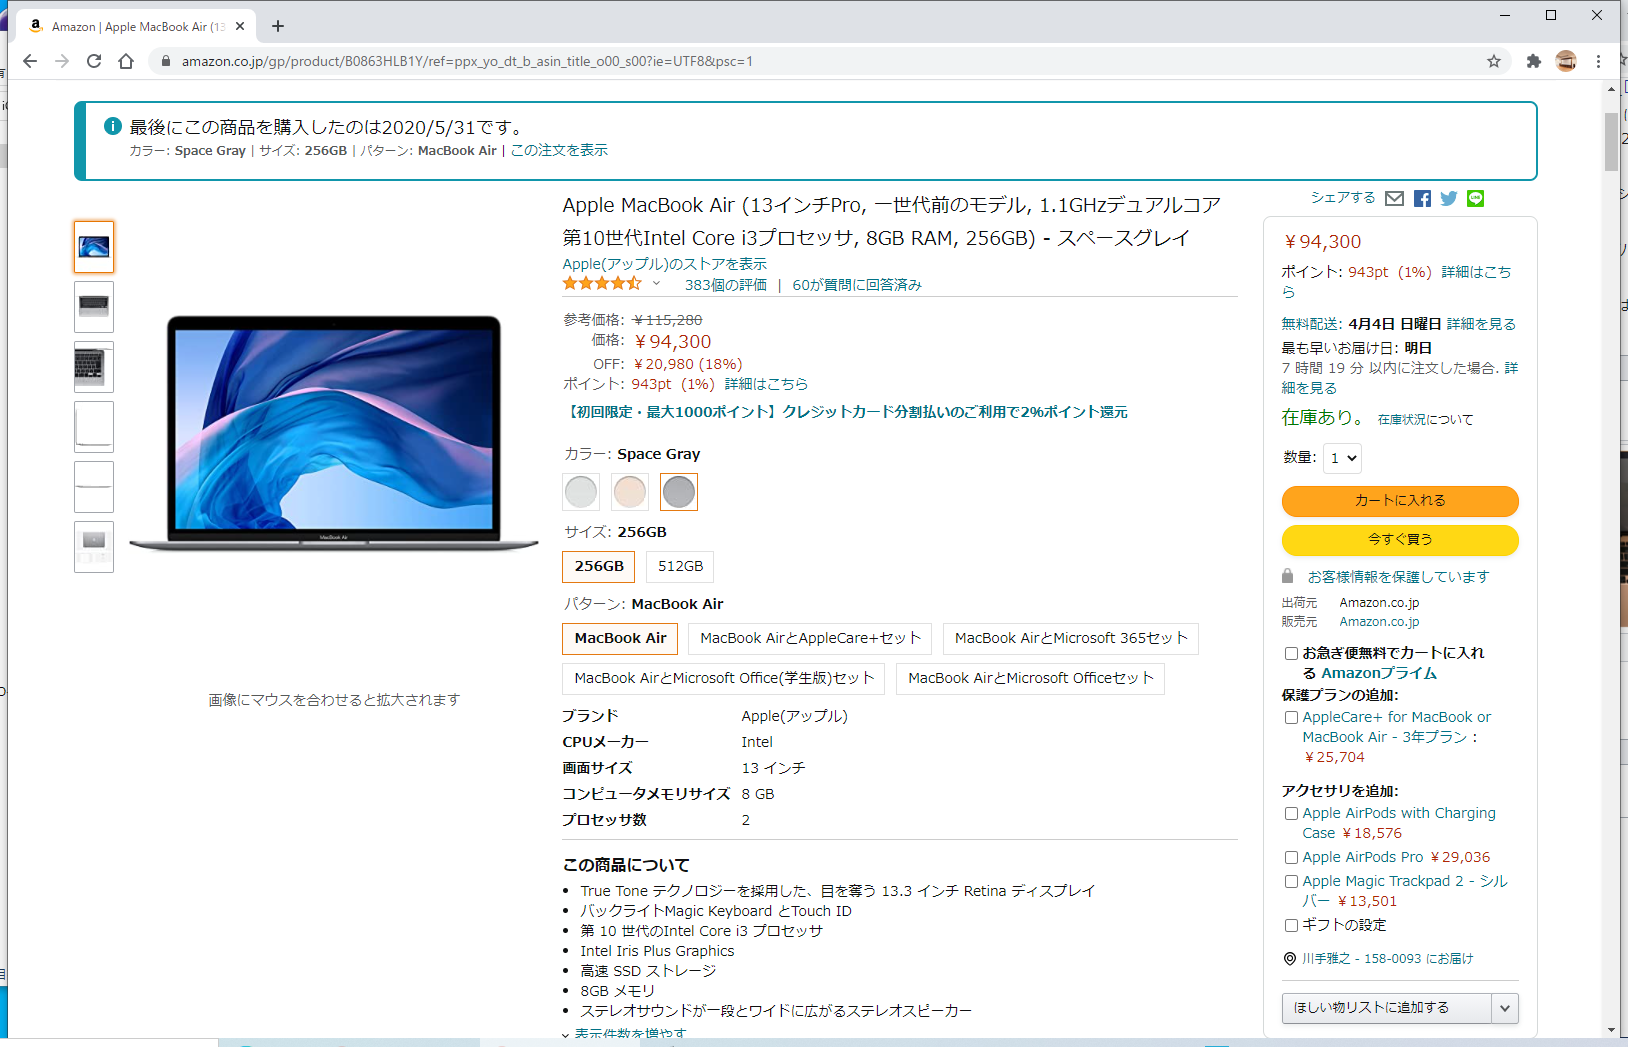The image size is (1628, 1047).
Task: Share the product via the Facebook icon
Action: pos(1422,198)
